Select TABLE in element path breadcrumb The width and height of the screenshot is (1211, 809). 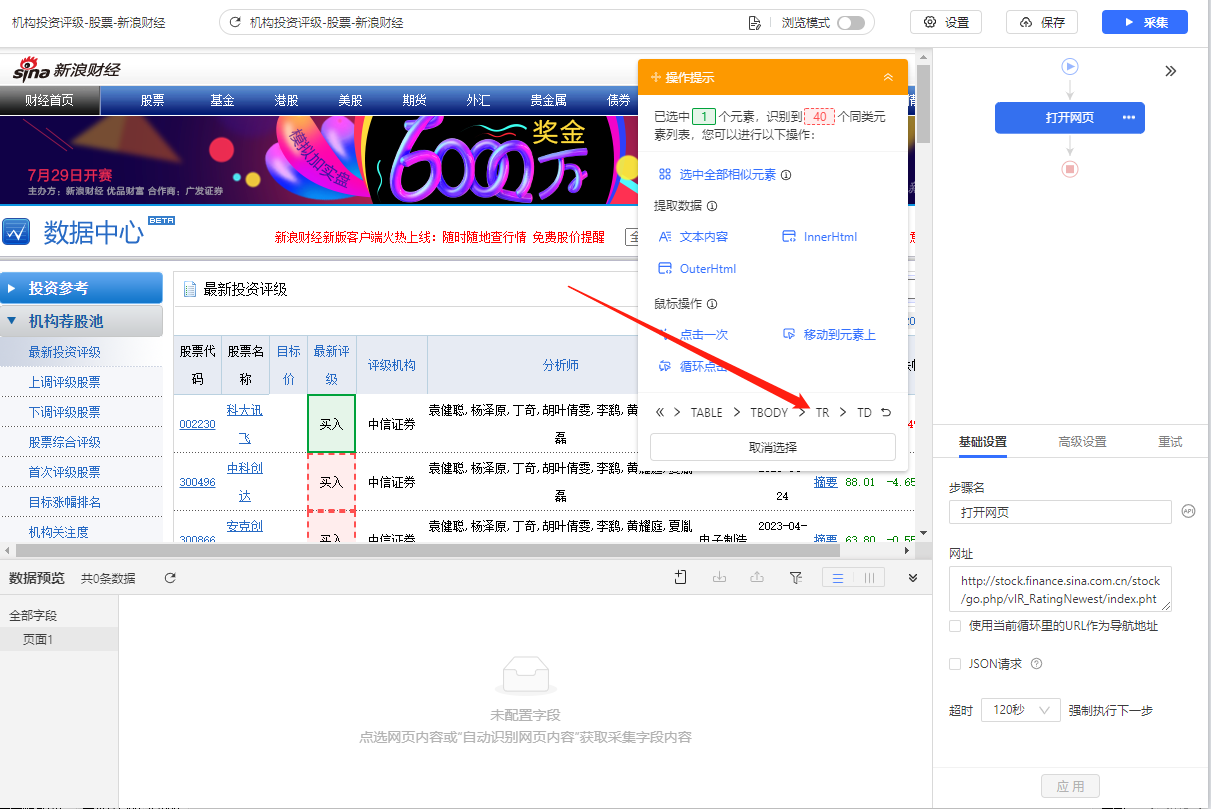click(706, 412)
